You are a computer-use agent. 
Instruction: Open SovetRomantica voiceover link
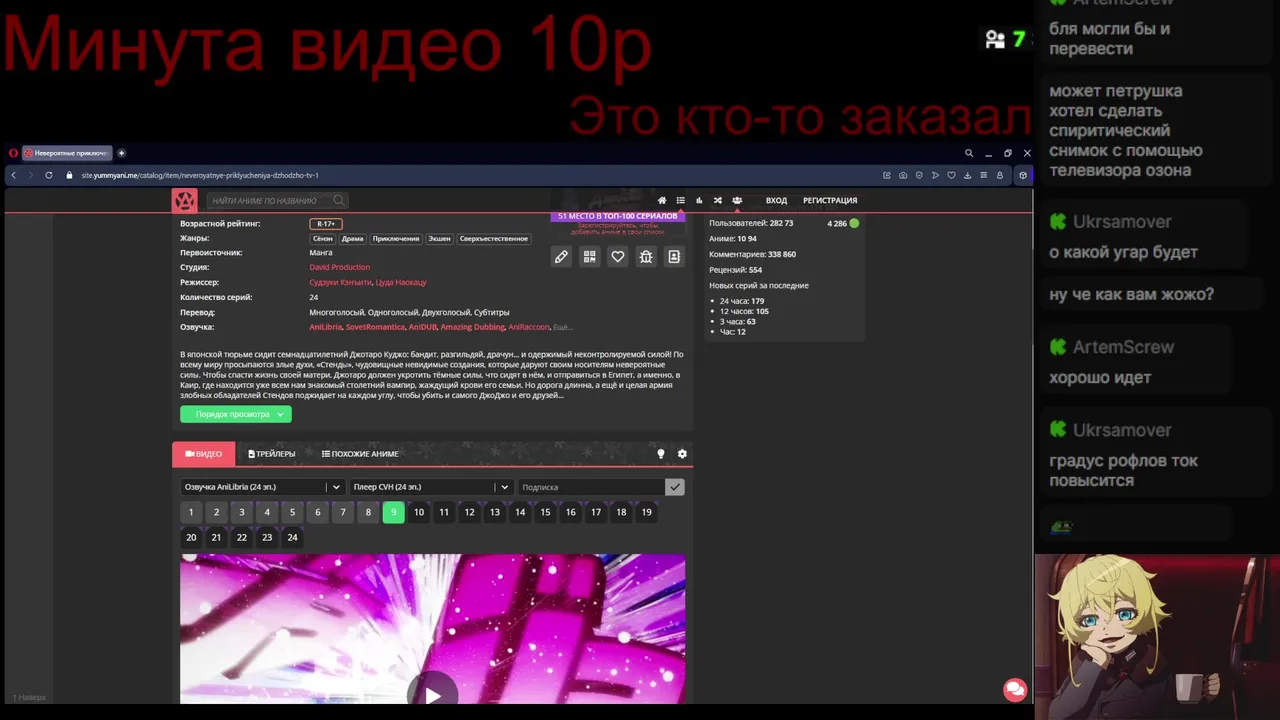pos(375,327)
